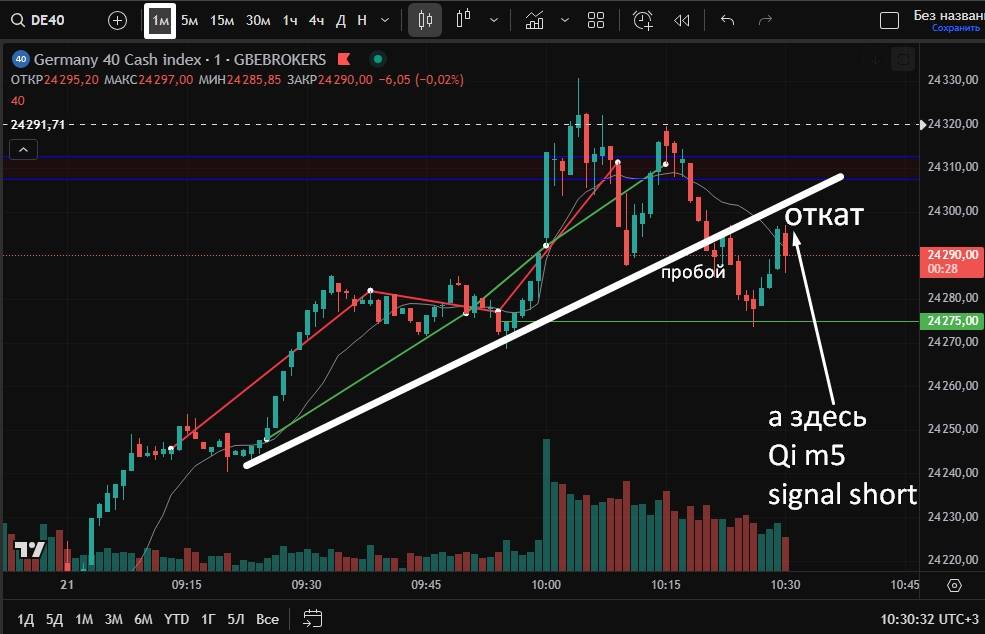Set range to 5Л
The image size is (985, 634).
[236, 620]
